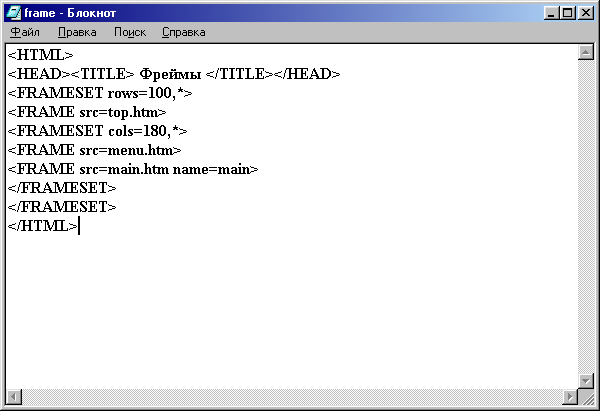Click the horizontal scrollbar right arrow
This screenshot has height=411, width=600.
pos(570,397)
